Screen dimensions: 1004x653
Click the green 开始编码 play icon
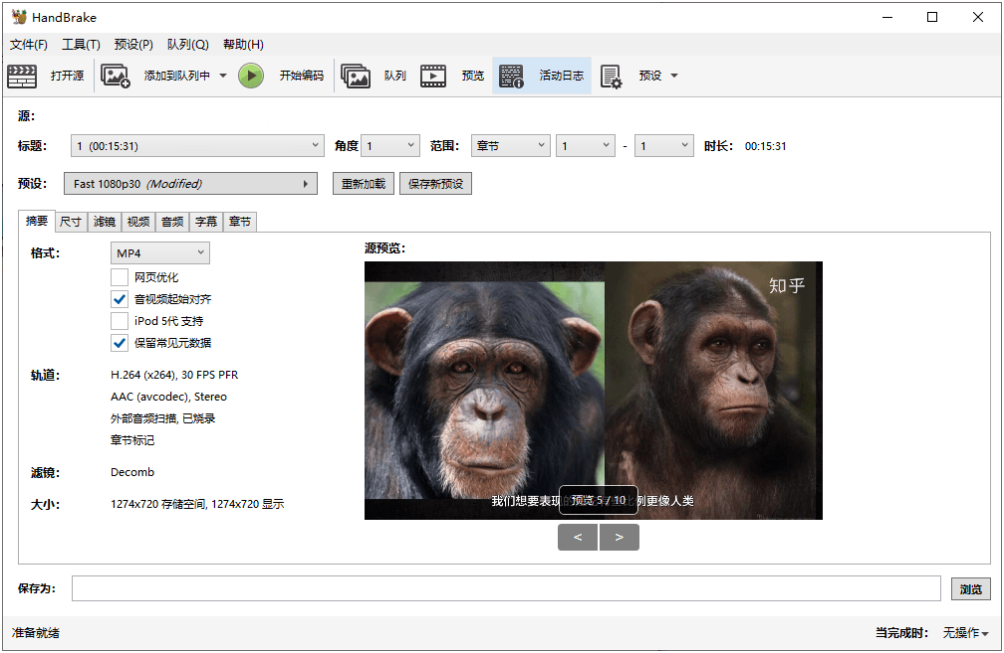[x=251, y=76]
